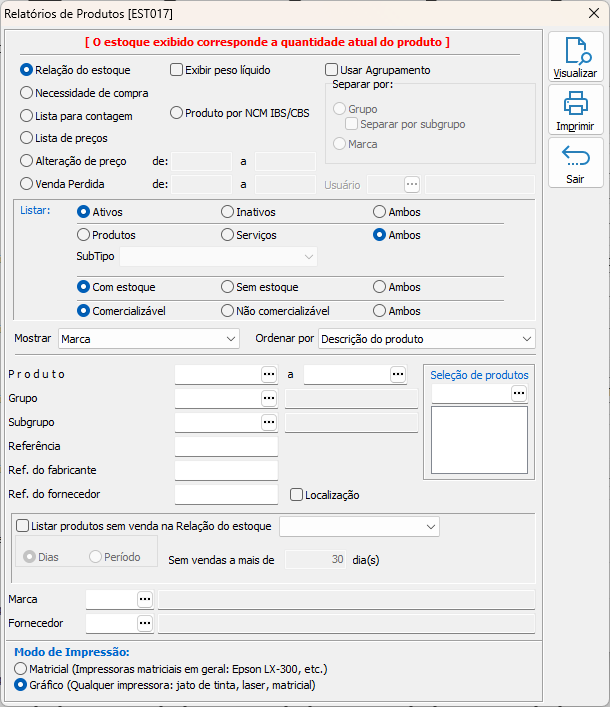Click the Referência input field
The height and width of the screenshot is (707, 610).
pos(226,446)
